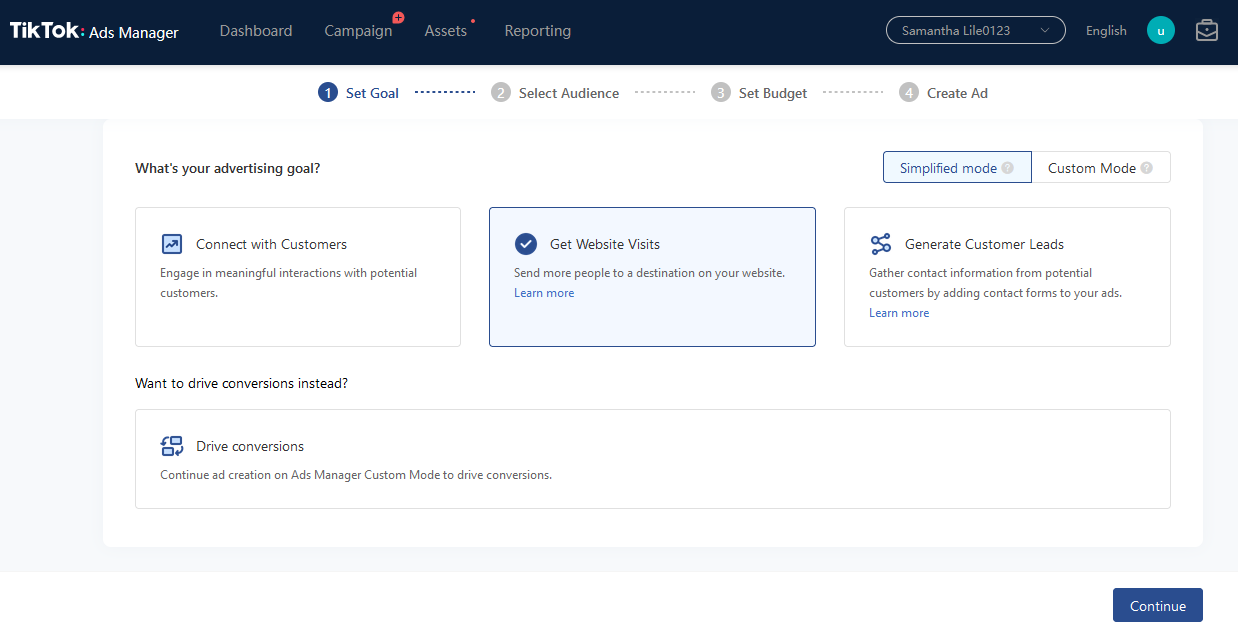Click the Get Website Visits checkmark
The image size is (1238, 628).
point(526,244)
